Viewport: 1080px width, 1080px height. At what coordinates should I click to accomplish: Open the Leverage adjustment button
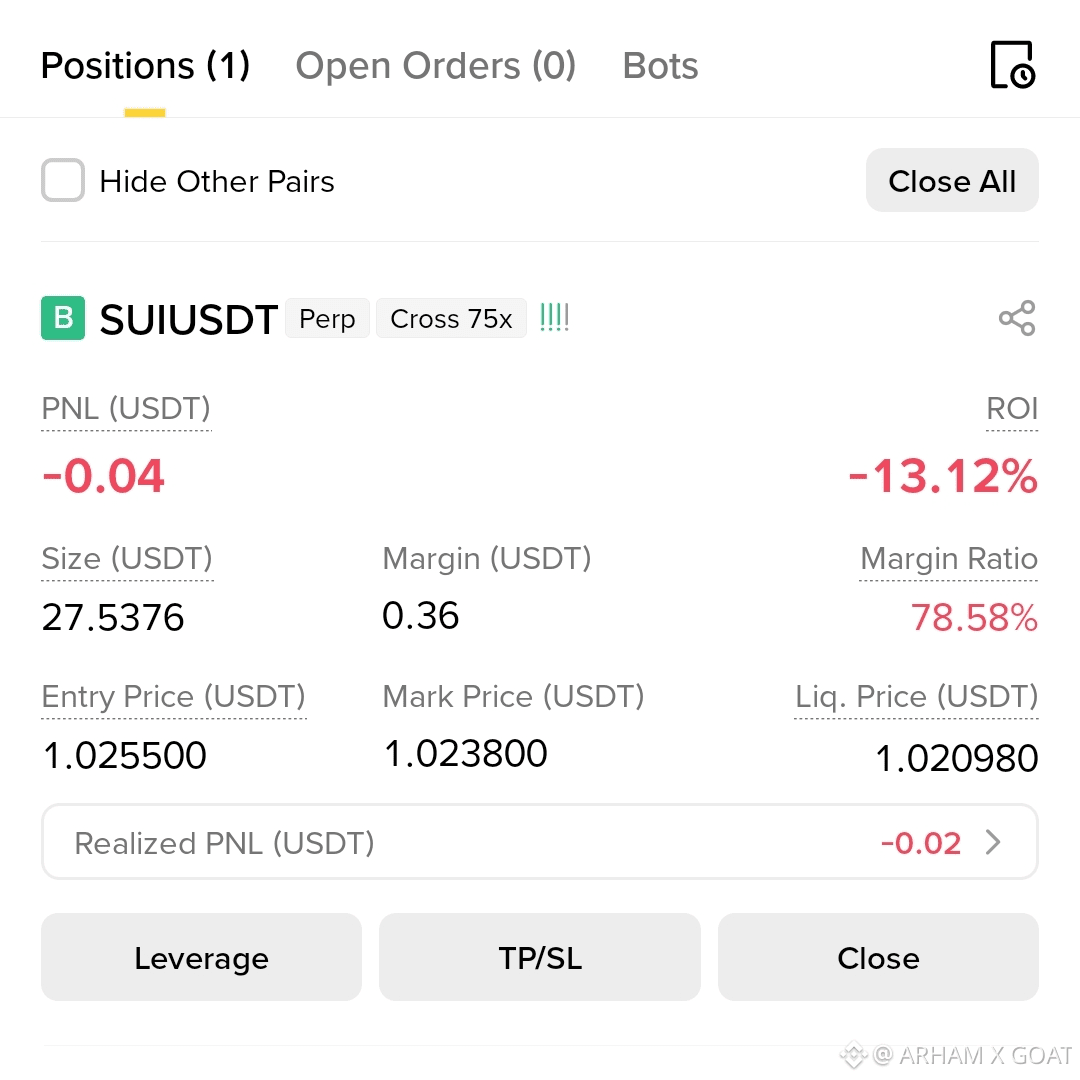point(201,957)
